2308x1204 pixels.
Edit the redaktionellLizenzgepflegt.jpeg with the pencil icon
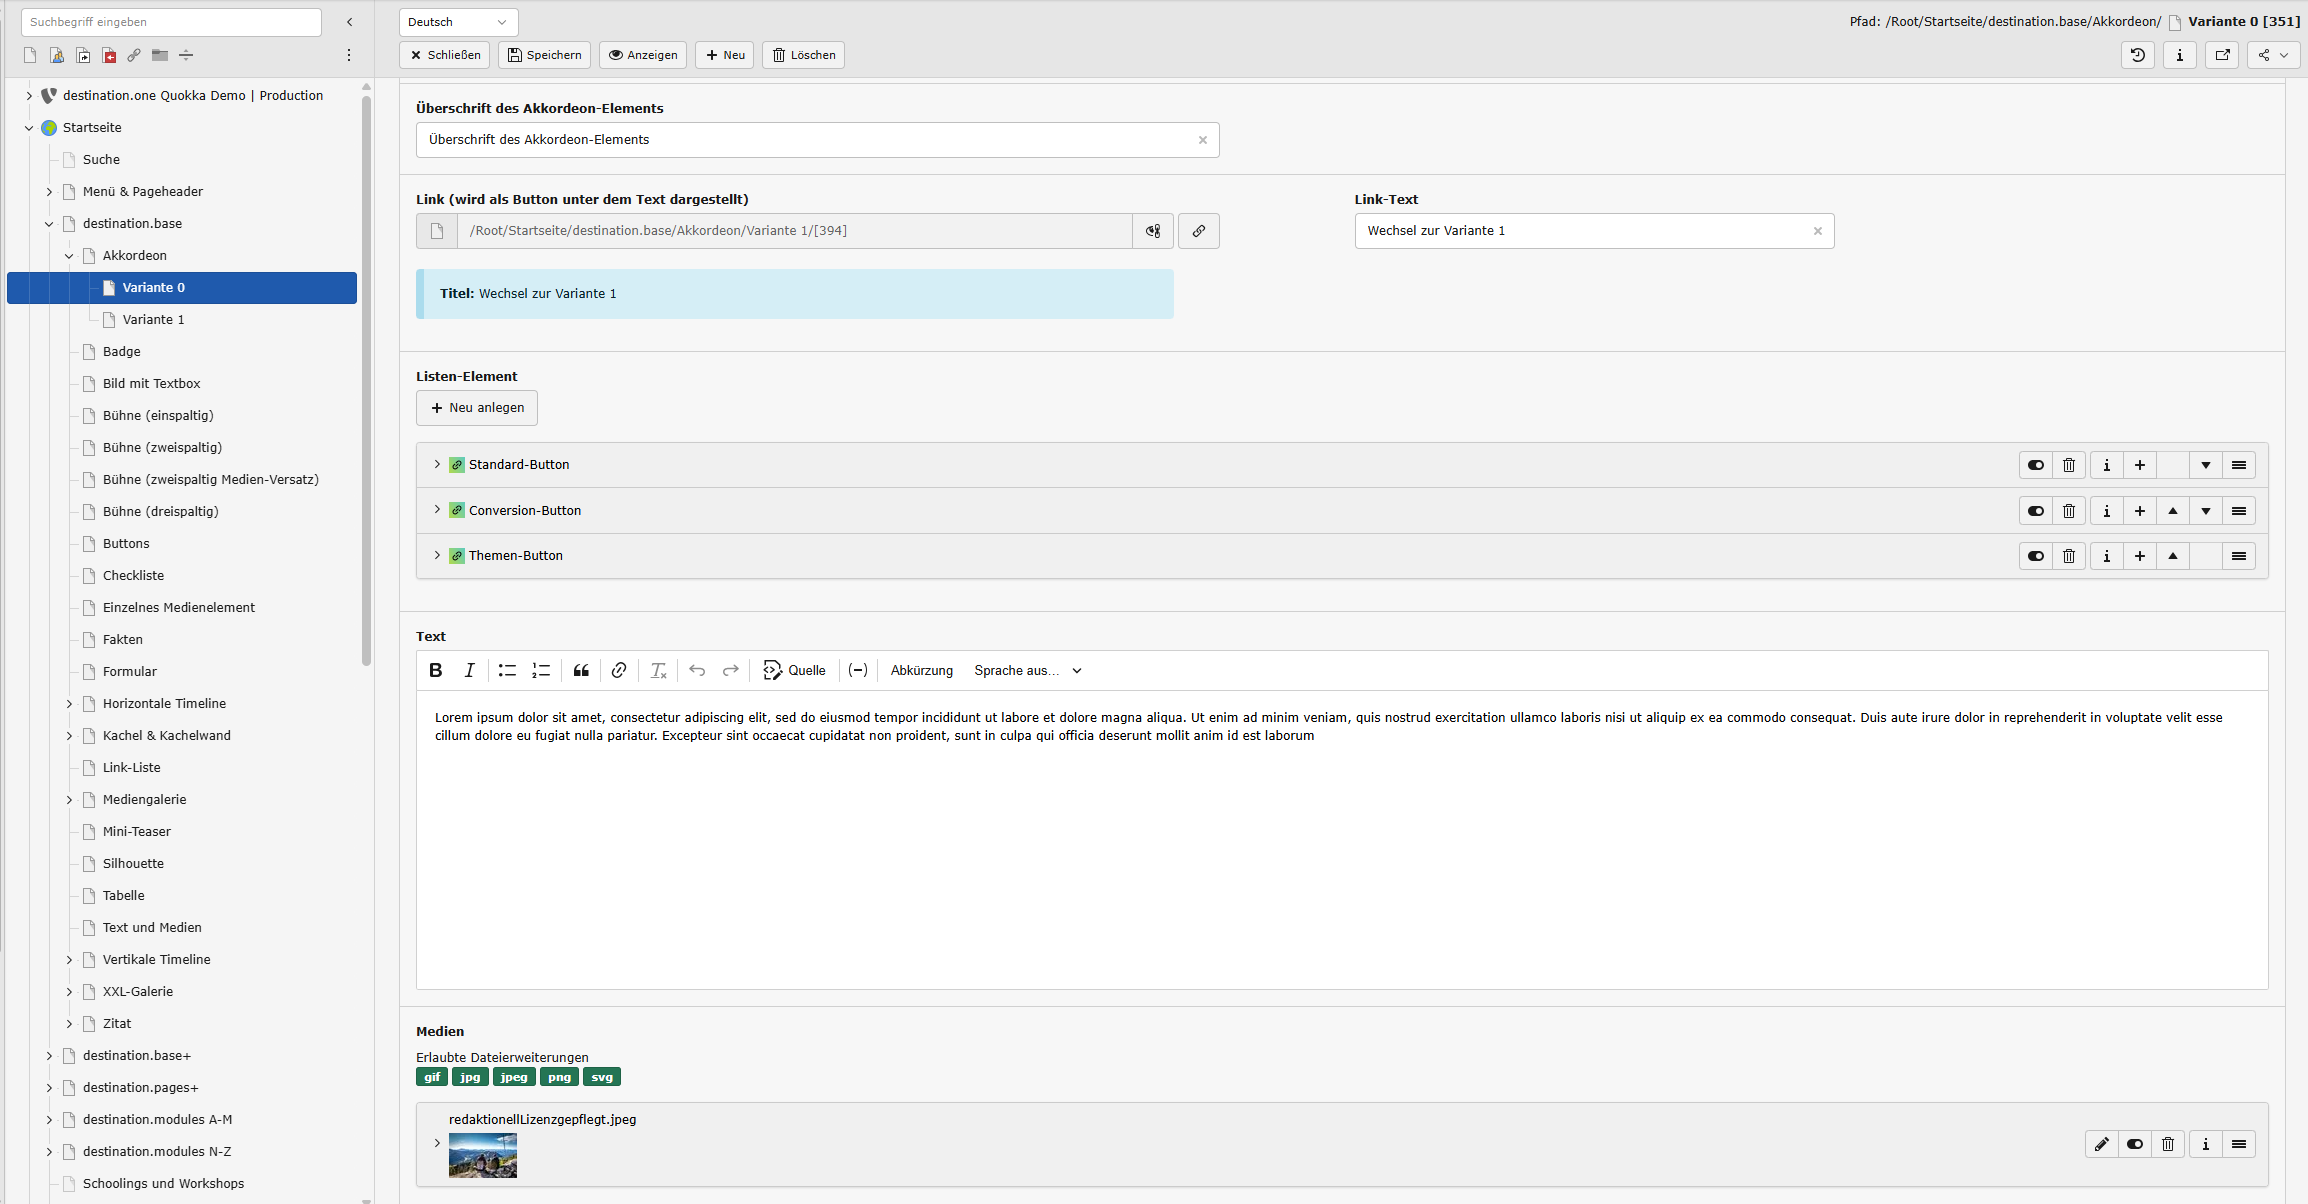click(x=2101, y=1144)
